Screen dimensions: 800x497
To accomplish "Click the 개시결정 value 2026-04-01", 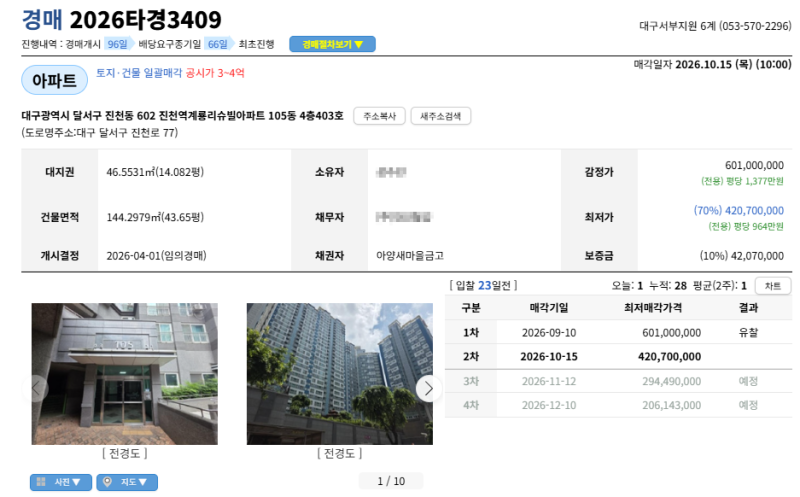I will pos(156,256).
